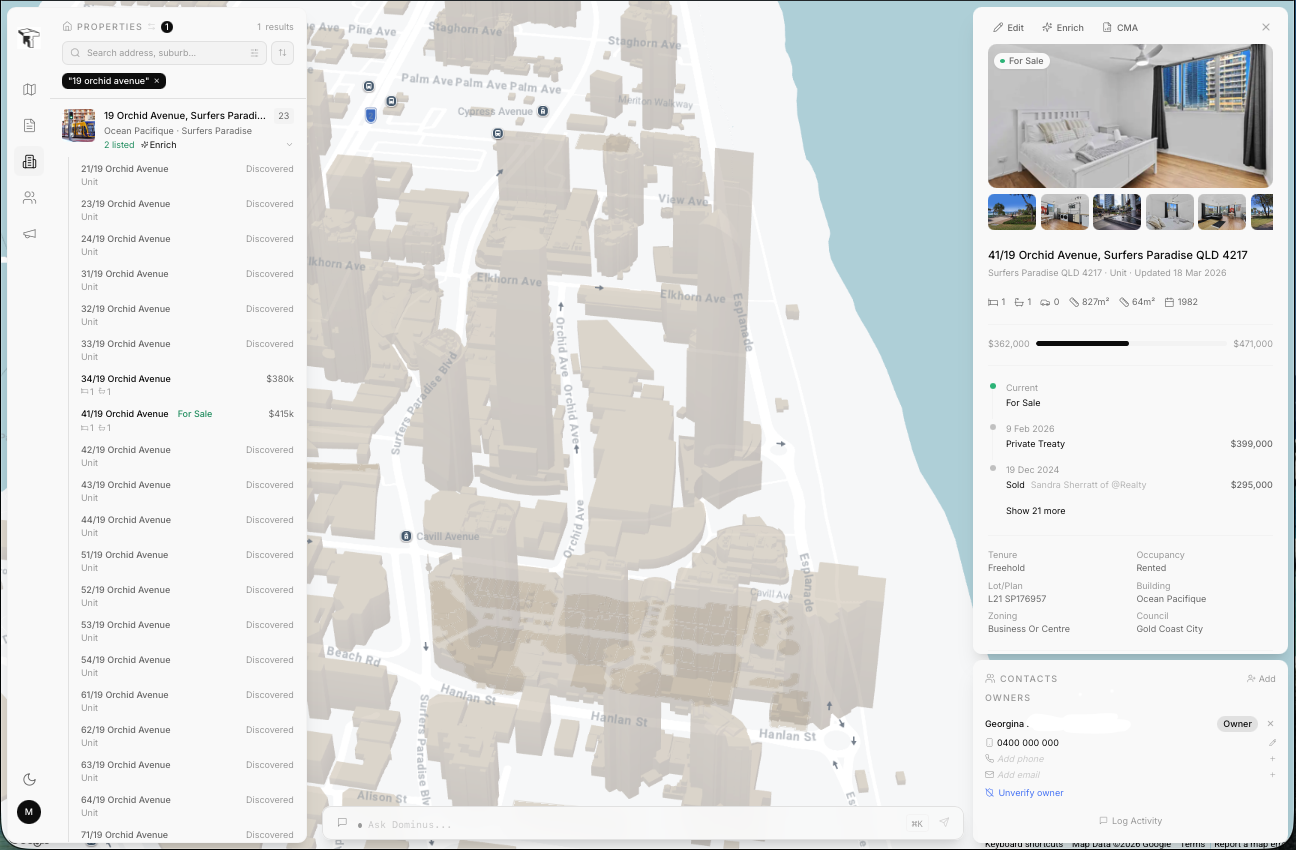Open the CMA tab in property panel
The height and width of the screenshot is (850, 1296).
click(1120, 28)
